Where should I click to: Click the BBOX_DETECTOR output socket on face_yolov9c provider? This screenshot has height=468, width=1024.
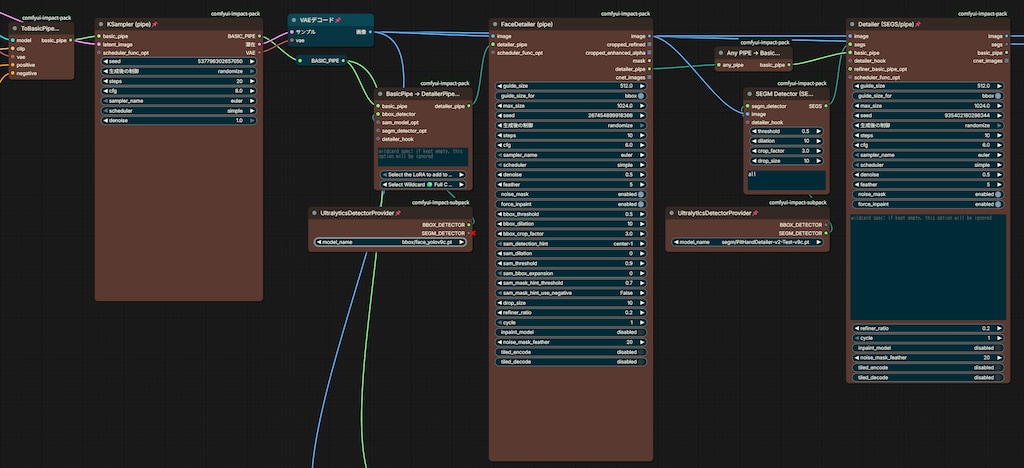coord(470,225)
